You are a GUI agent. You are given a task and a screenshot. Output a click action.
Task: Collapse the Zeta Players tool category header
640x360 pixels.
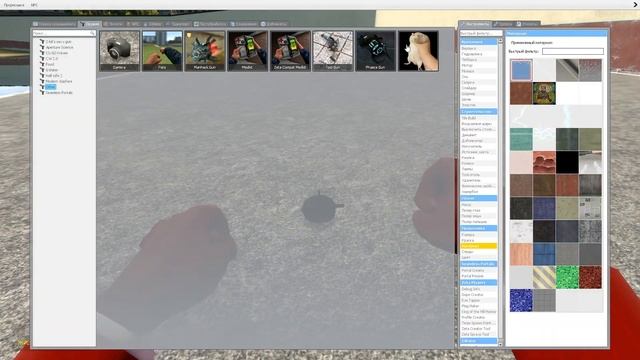click(478, 282)
